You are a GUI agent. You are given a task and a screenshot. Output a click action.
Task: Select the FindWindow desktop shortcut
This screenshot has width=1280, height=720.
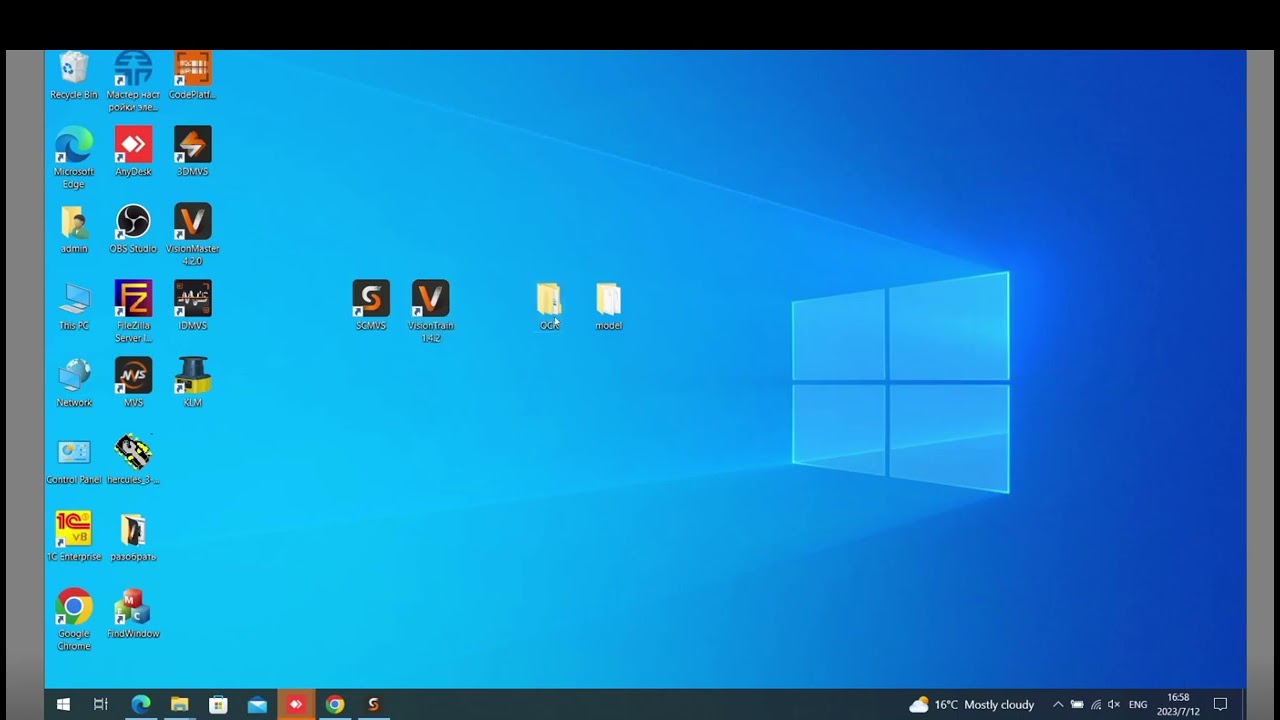[133, 613]
